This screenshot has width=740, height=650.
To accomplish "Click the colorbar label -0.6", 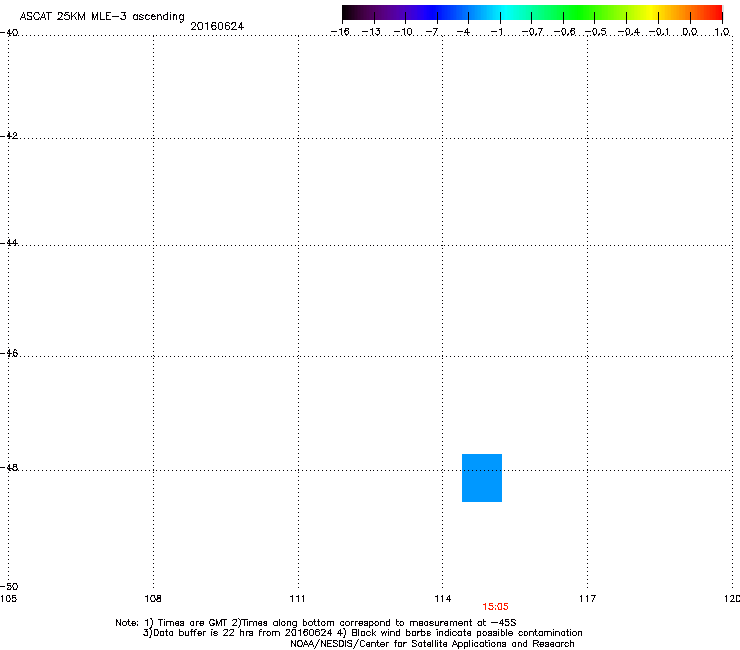I will pyautogui.click(x=564, y=32).
